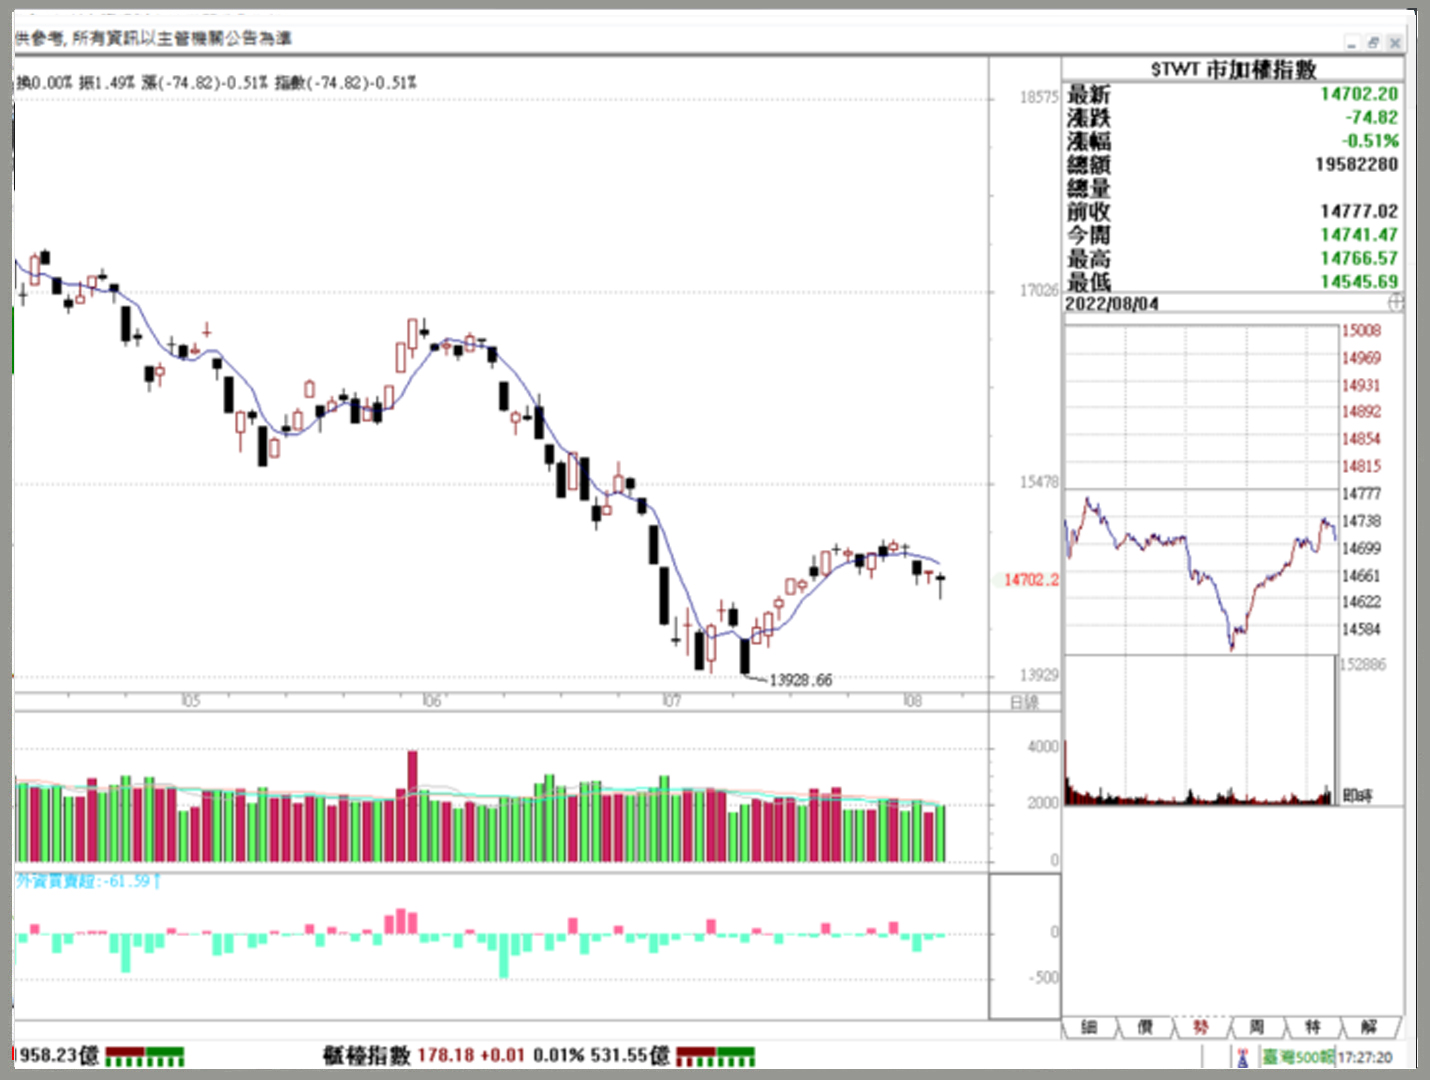Click the 14777 intraday reference level label
The image size is (1430, 1080).
click(1361, 493)
